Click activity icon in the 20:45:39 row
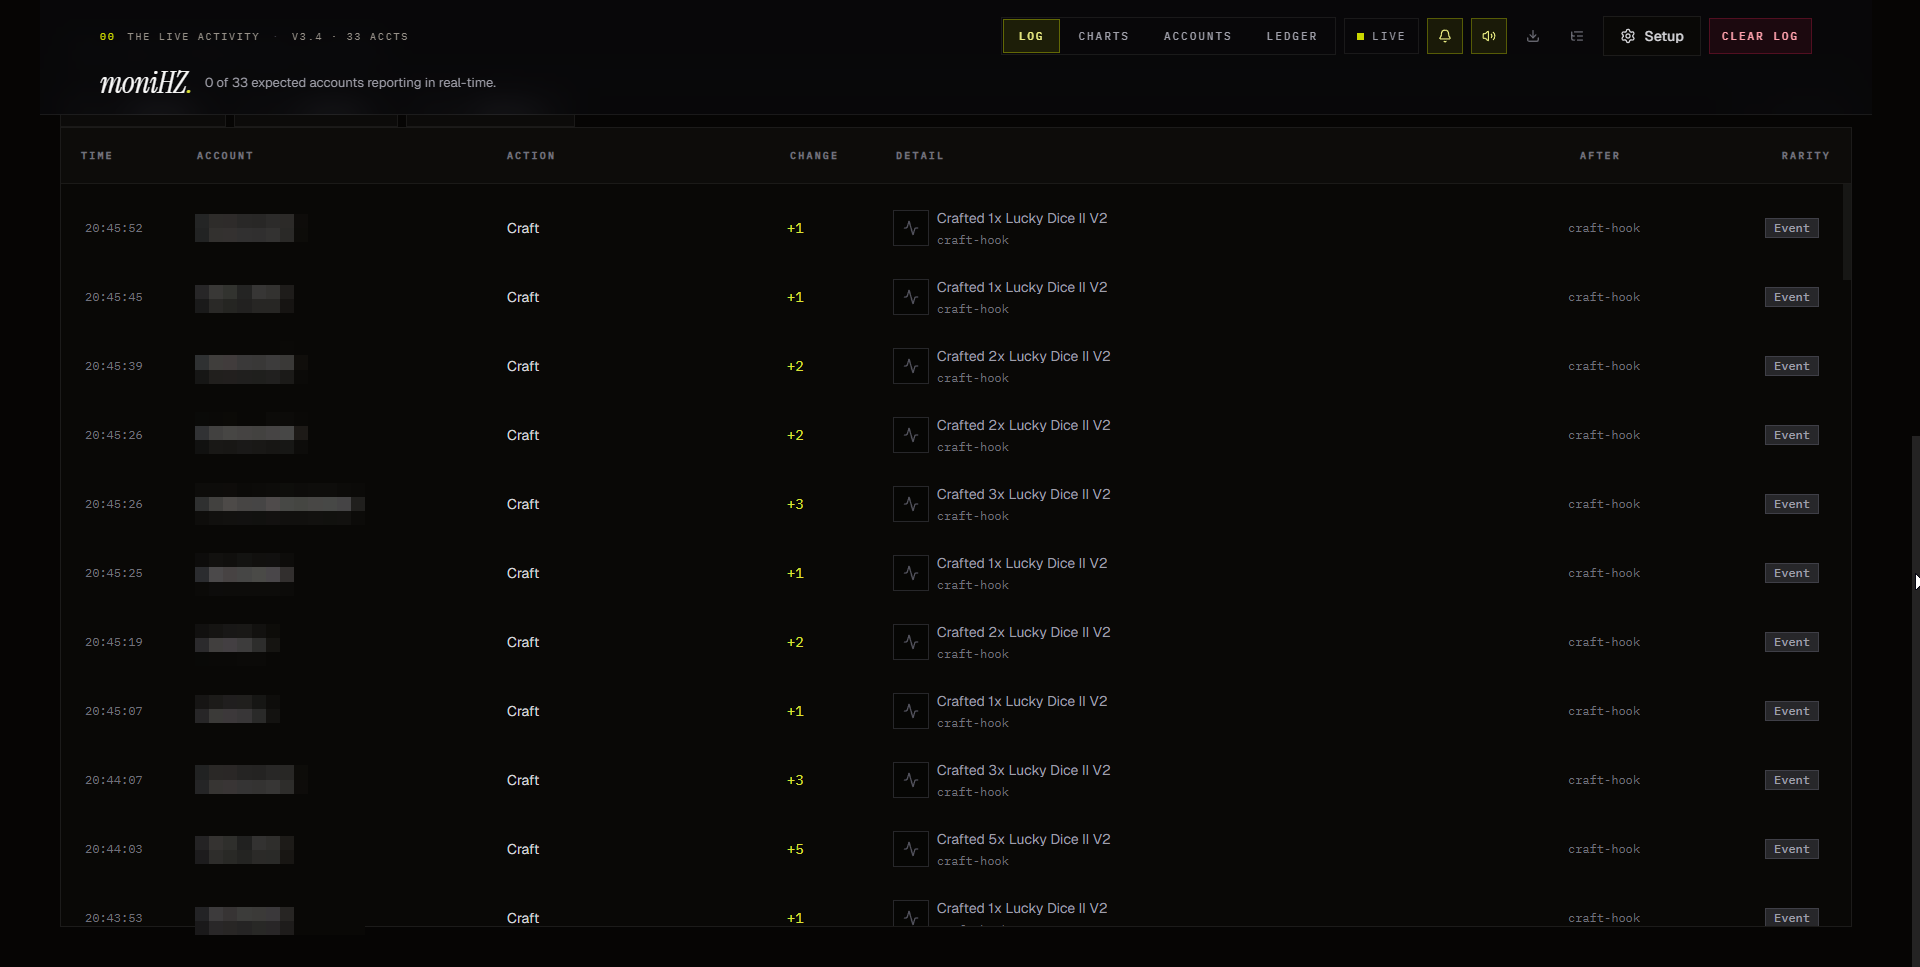Image resolution: width=1920 pixels, height=967 pixels. (x=910, y=366)
